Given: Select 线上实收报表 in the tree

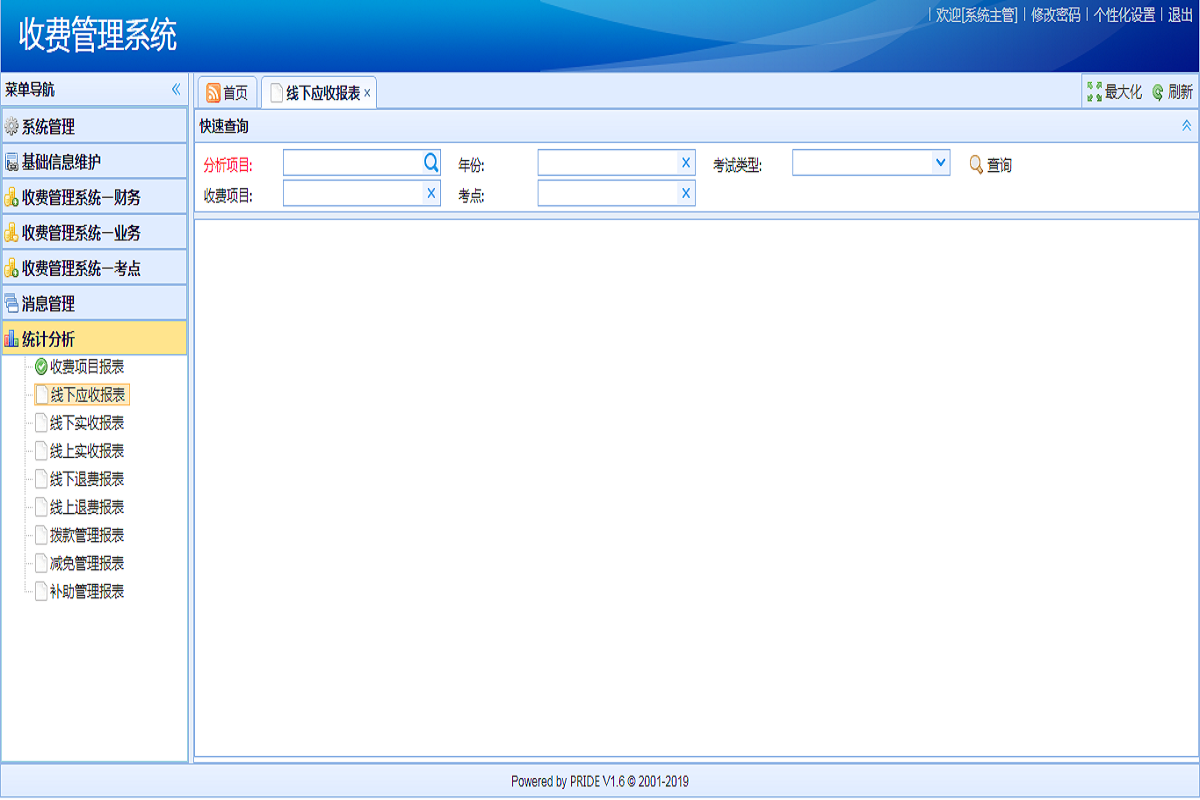Looking at the screenshot, I should [x=87, y=451].
